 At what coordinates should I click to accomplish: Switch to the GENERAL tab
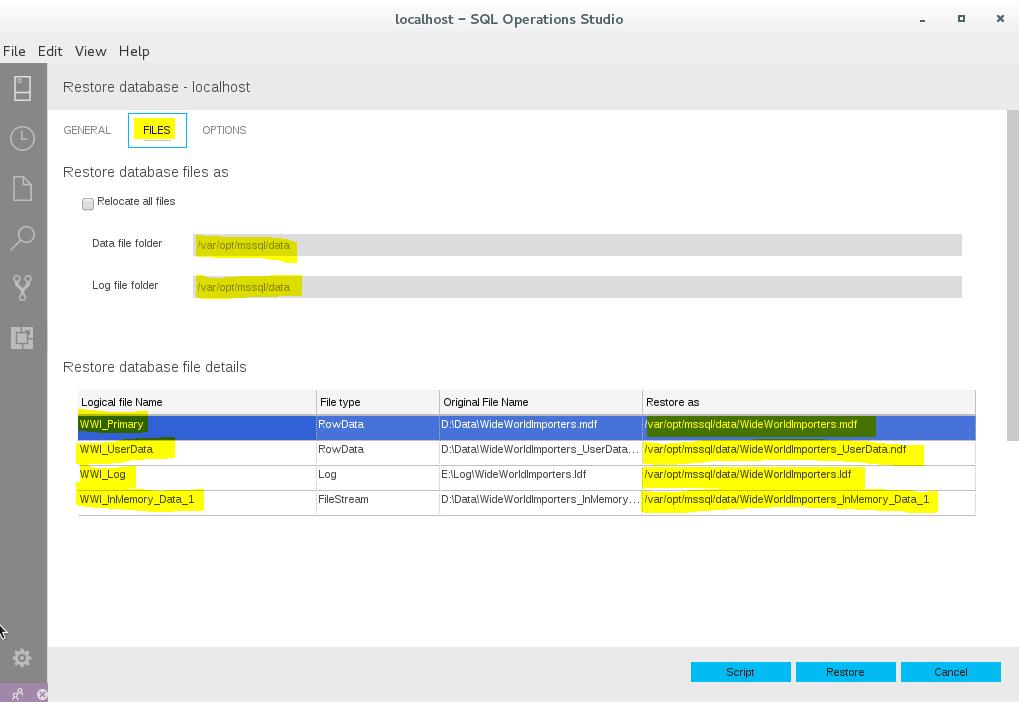[87, 130]
